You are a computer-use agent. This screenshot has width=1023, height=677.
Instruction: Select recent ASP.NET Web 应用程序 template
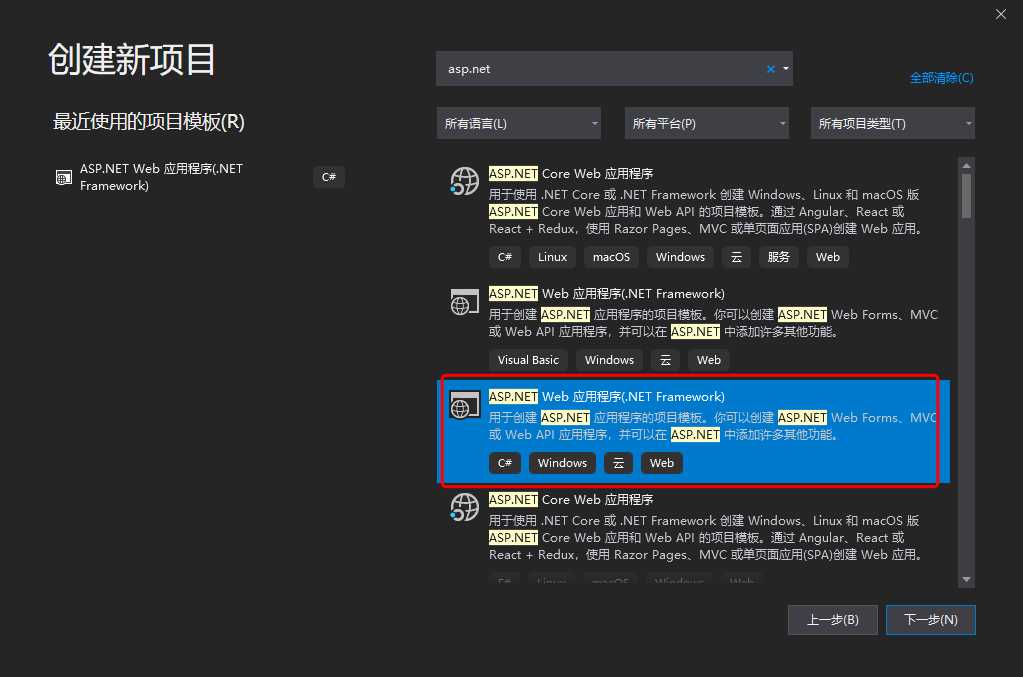click(162, 177)
